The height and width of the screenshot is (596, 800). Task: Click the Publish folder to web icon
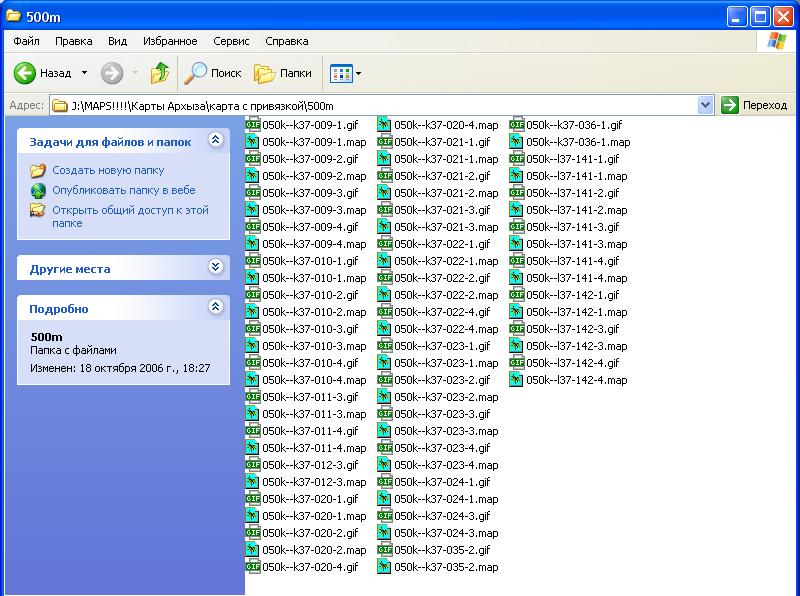pyautogui.click(x=38, y=190)
